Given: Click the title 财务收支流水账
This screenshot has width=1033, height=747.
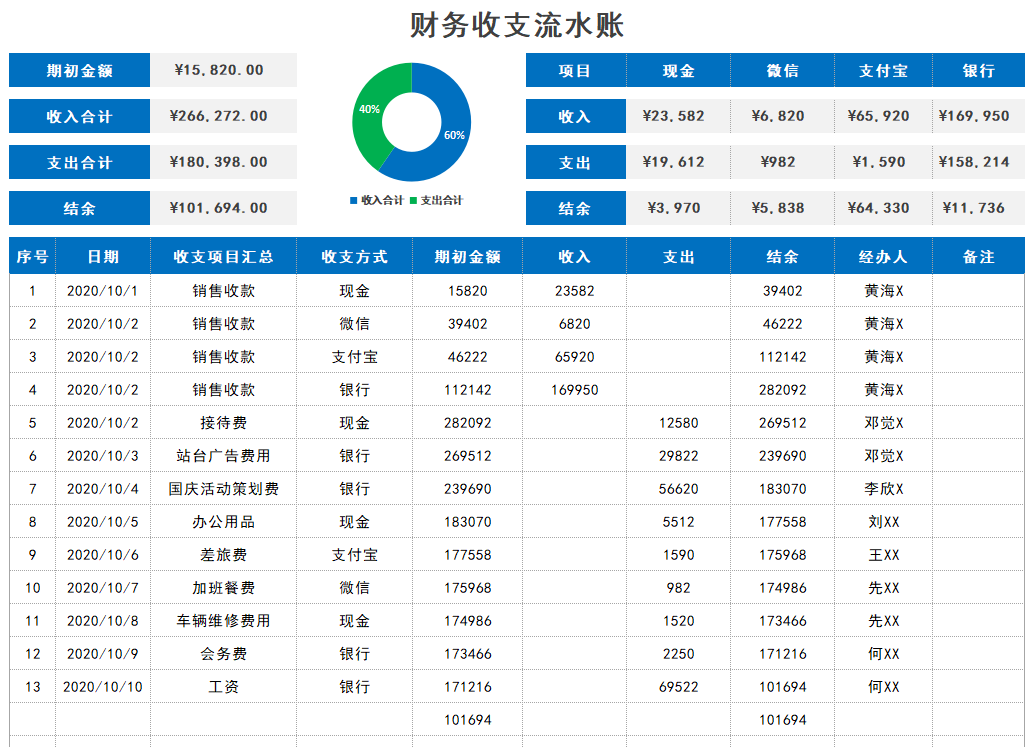Looking at the screenshot, I should click(515, 22).
